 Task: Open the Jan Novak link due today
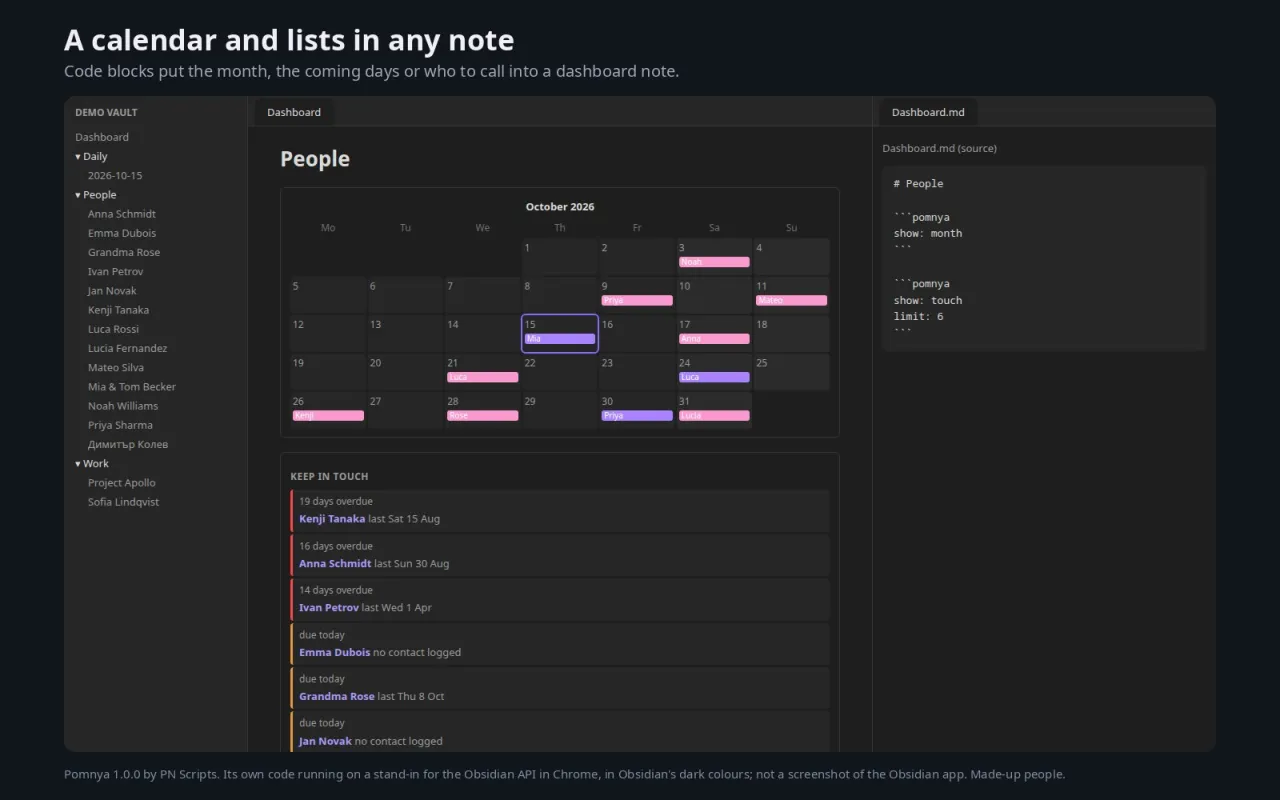[x=325, y=742]
